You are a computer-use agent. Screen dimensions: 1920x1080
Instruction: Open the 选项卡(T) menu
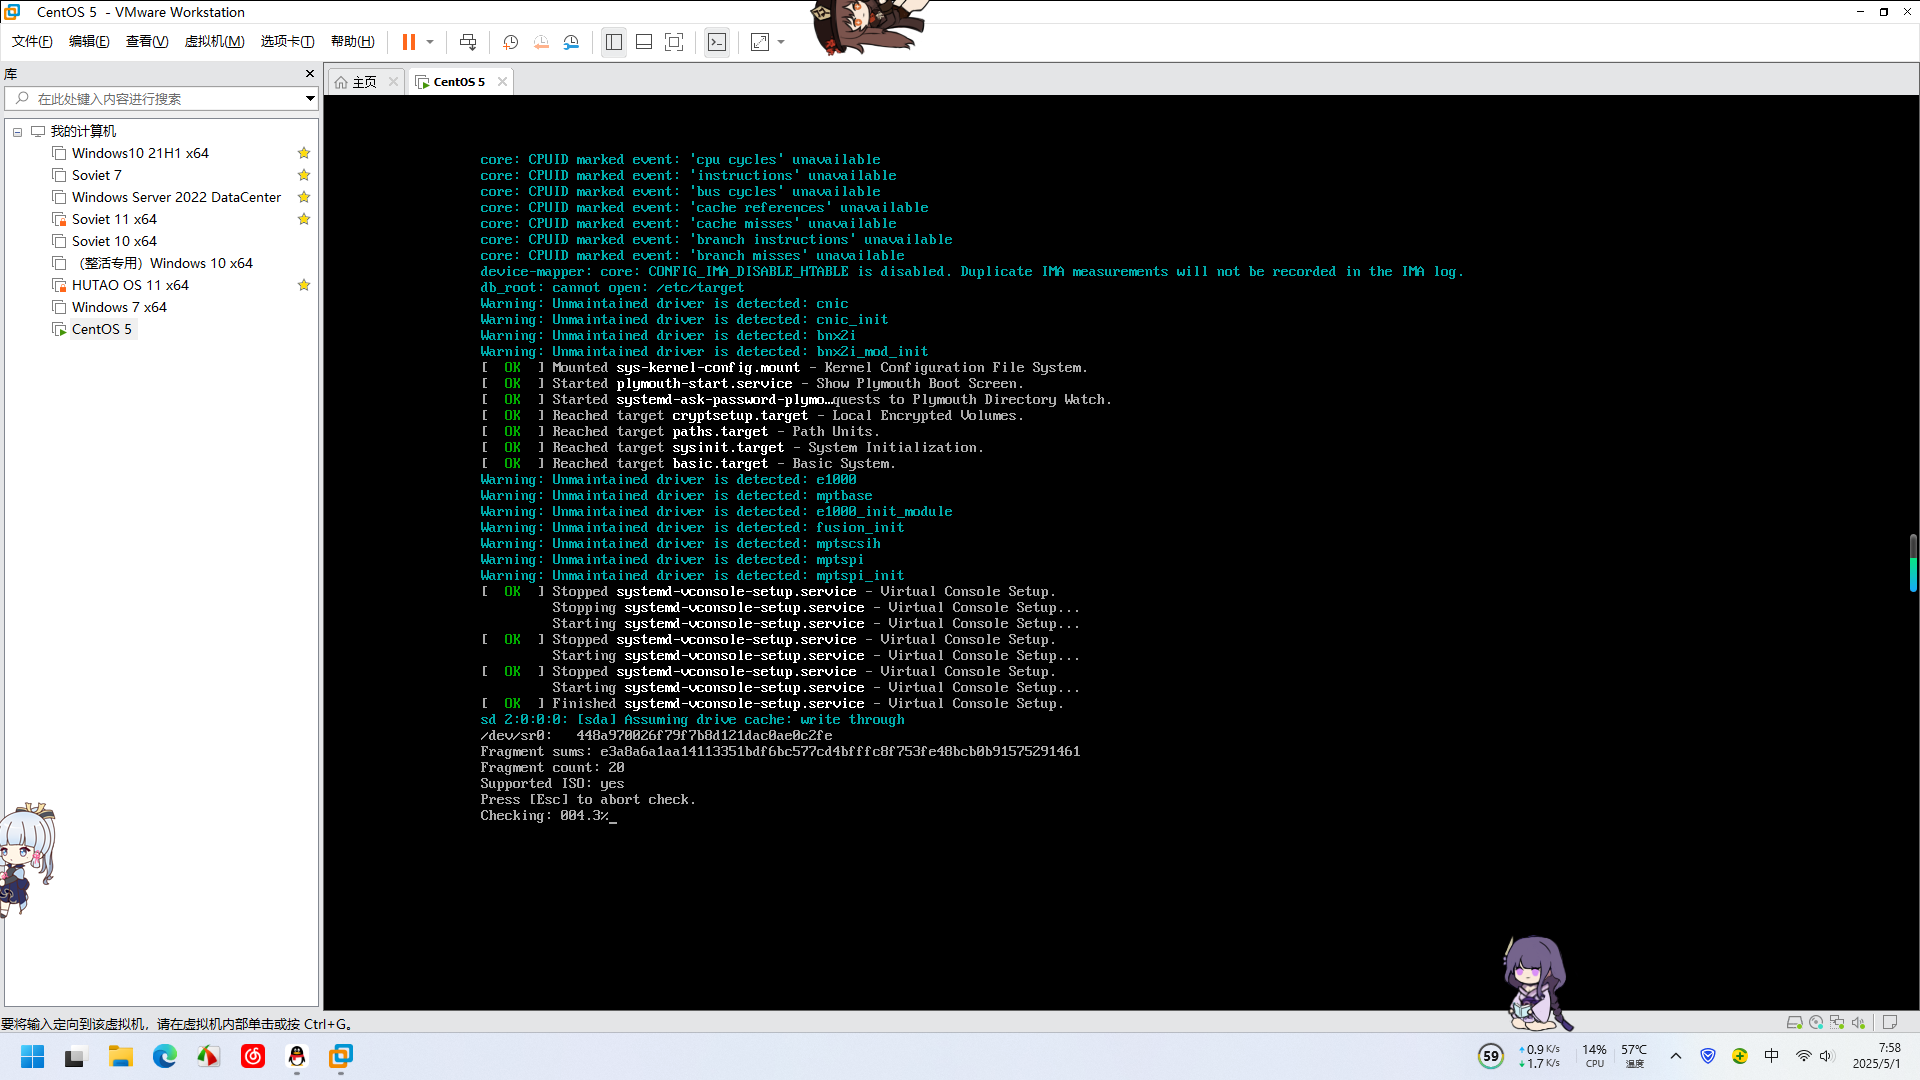point(287,41)
